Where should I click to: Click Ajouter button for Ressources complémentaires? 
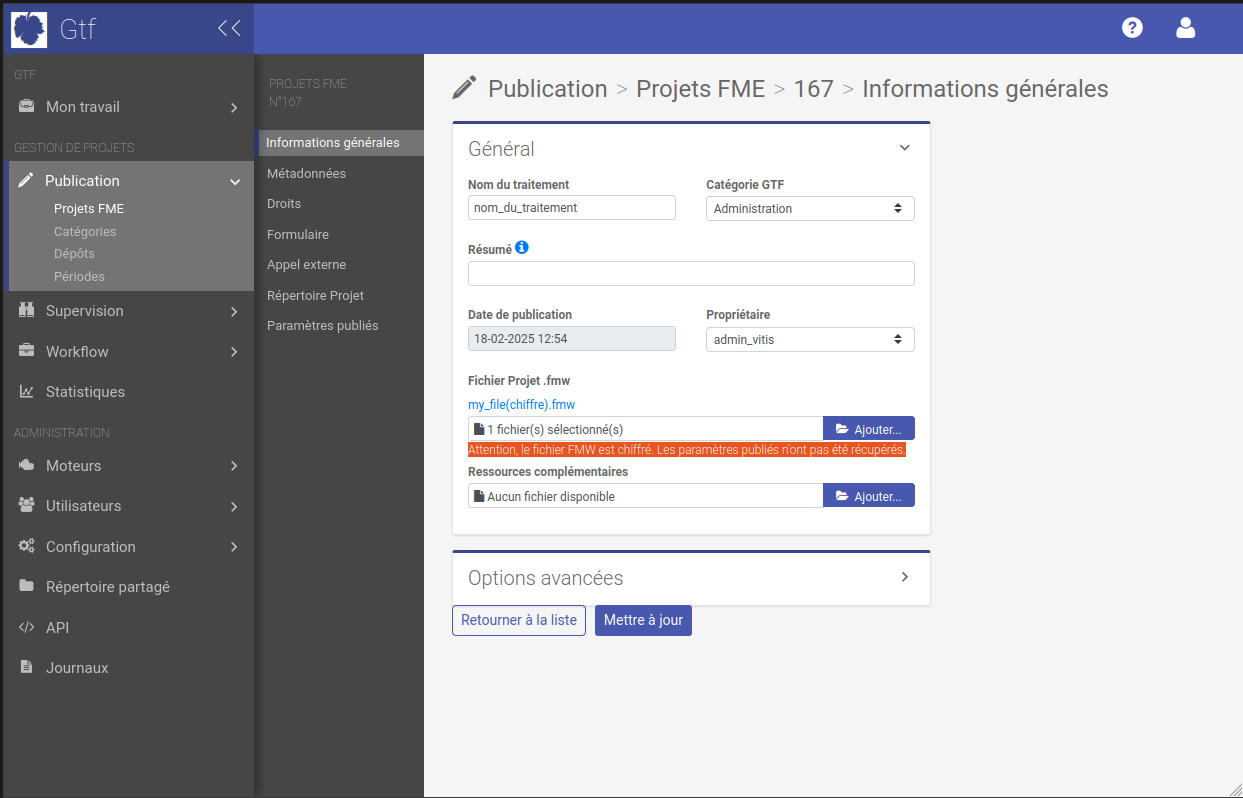click(x=869, y=496)
